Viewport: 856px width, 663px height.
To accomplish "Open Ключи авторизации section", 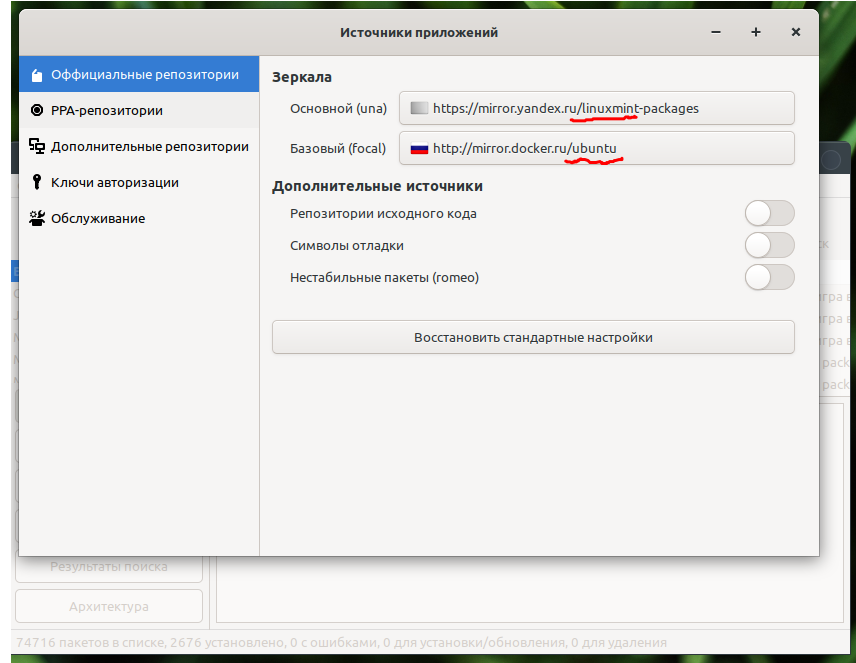I will pyautogui.click(x=139, y=182).
